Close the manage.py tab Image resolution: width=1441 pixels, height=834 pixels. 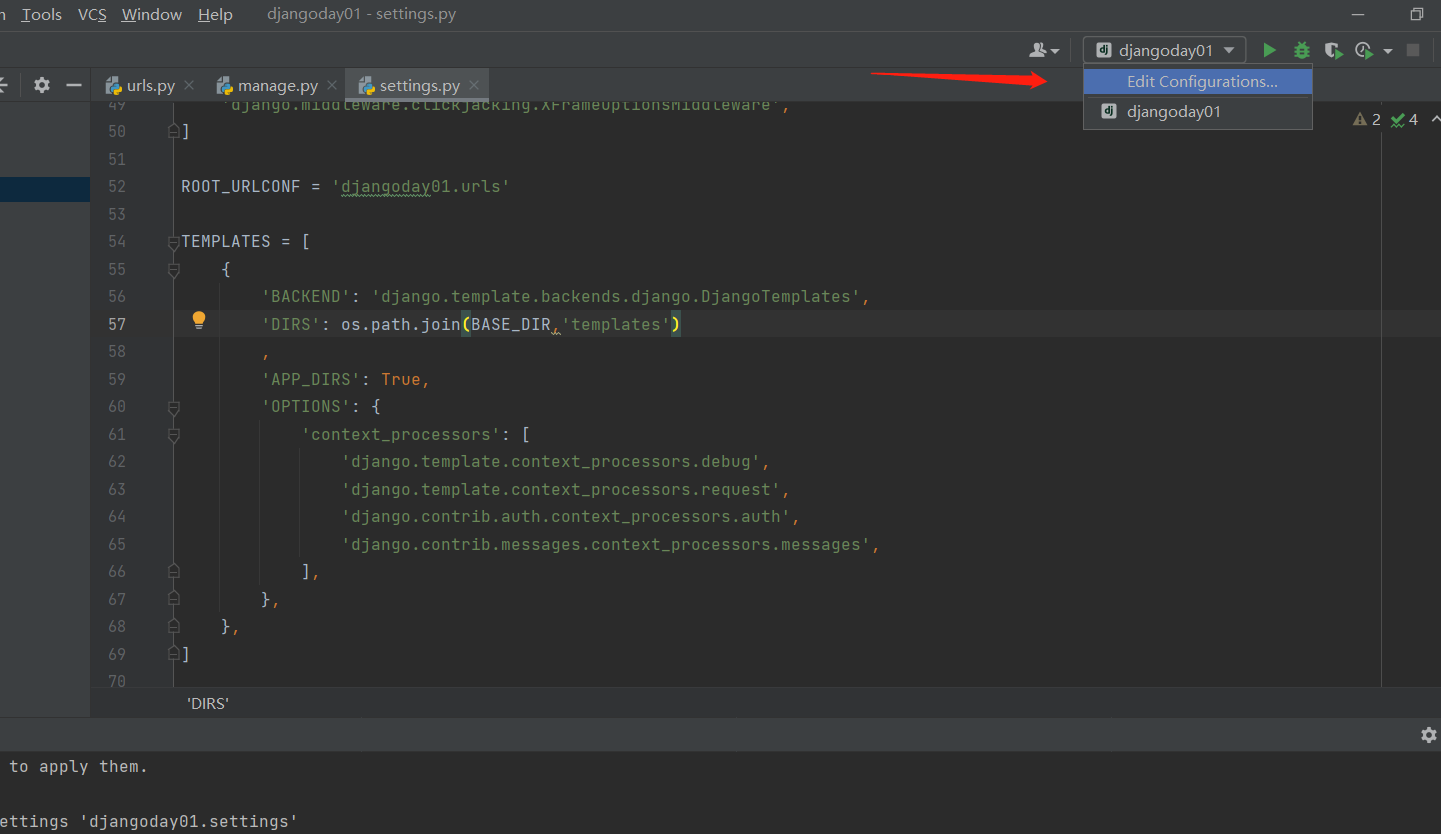(332, 85)
